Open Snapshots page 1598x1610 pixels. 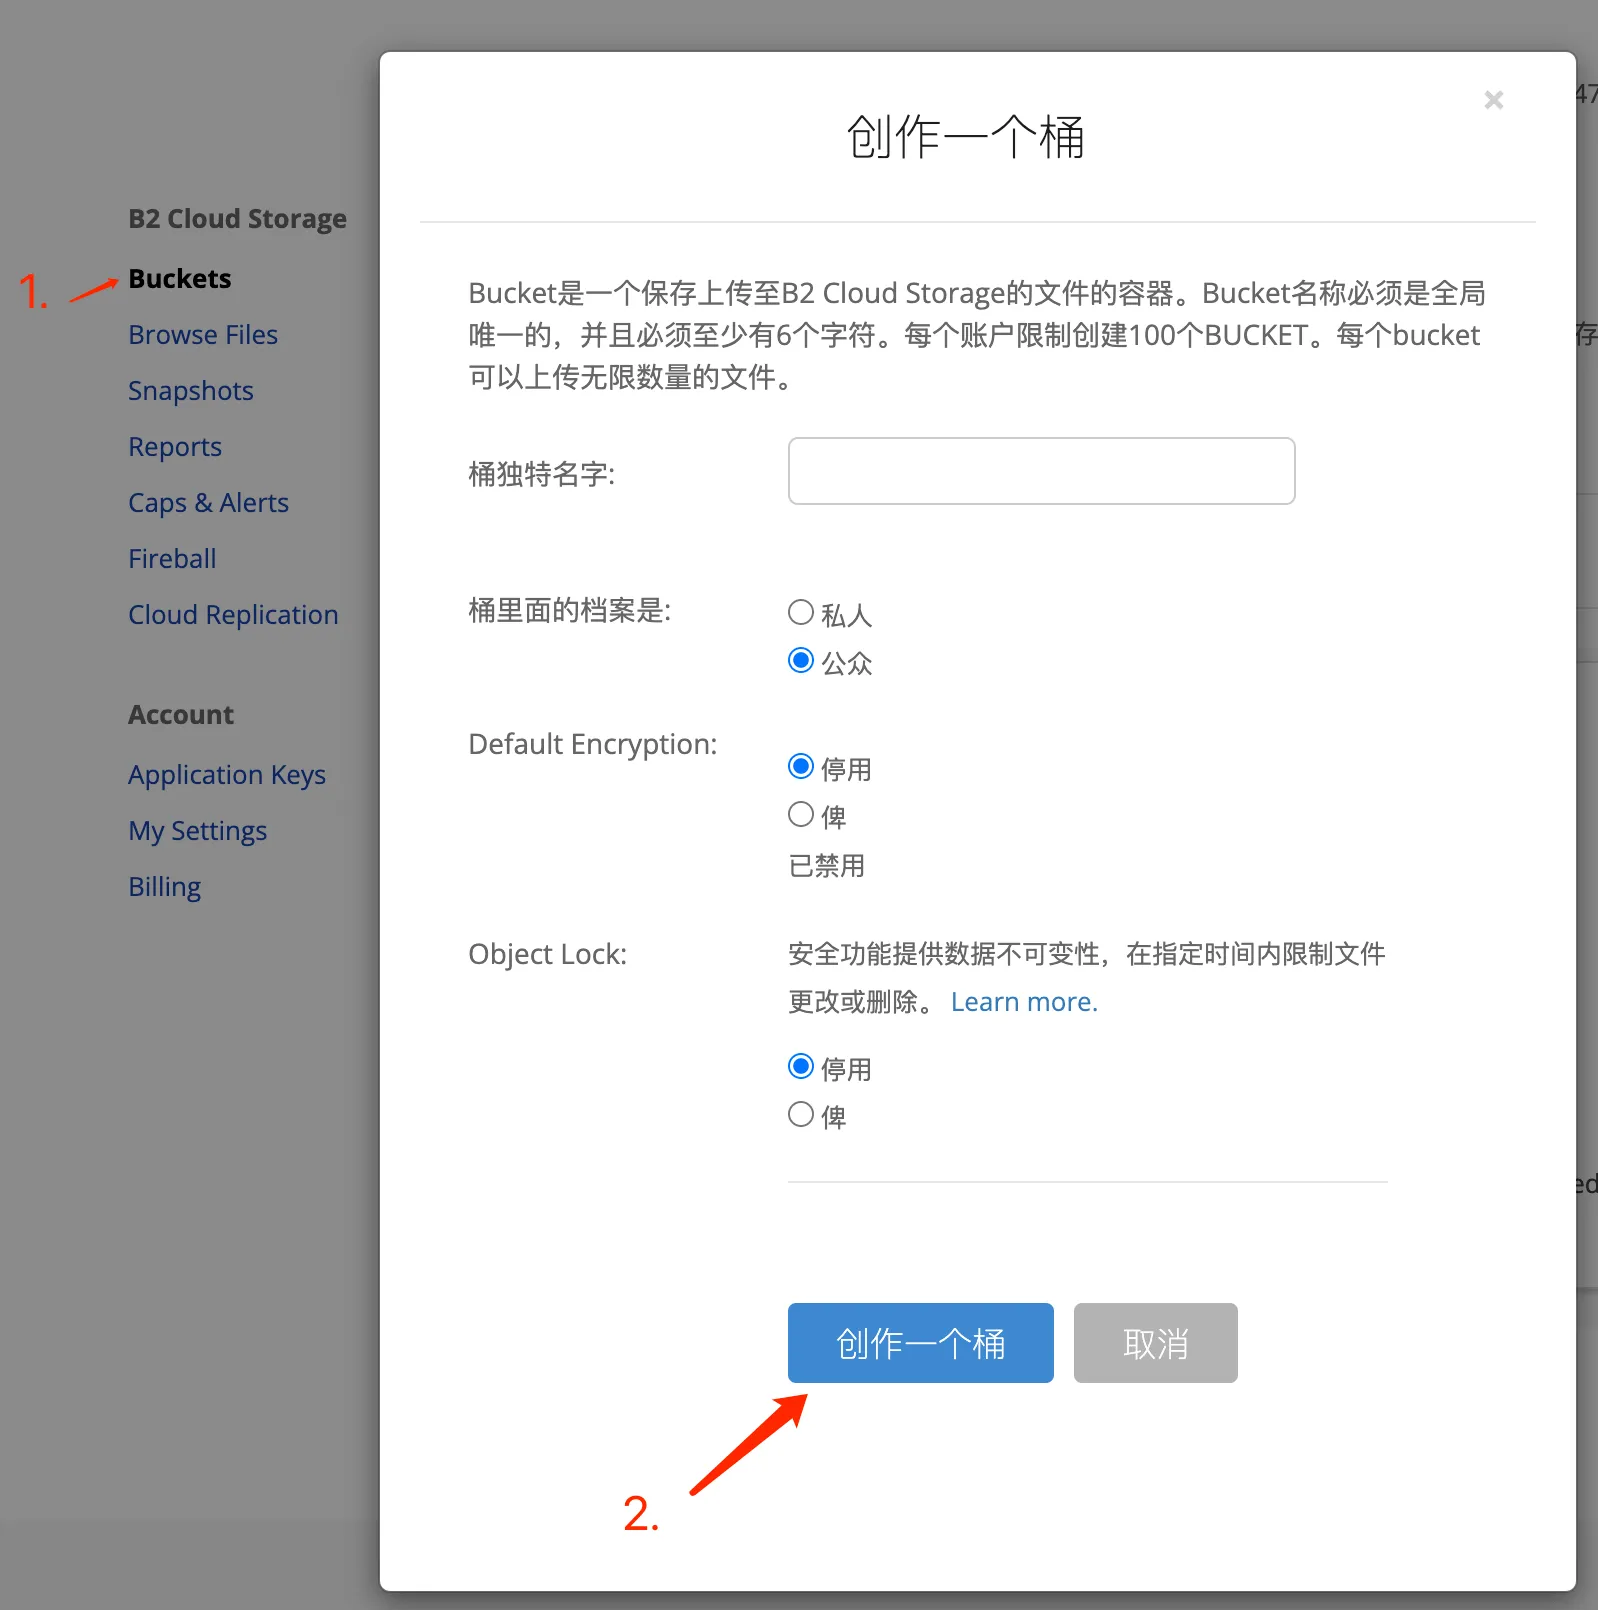(x=191, y=391)
